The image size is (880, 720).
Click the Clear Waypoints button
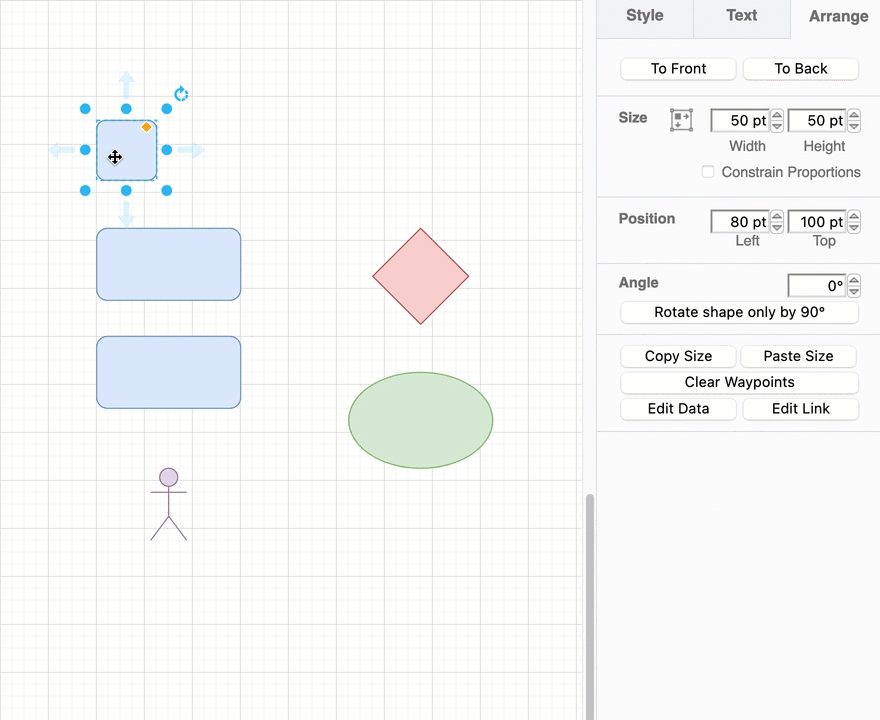[739, 382]
